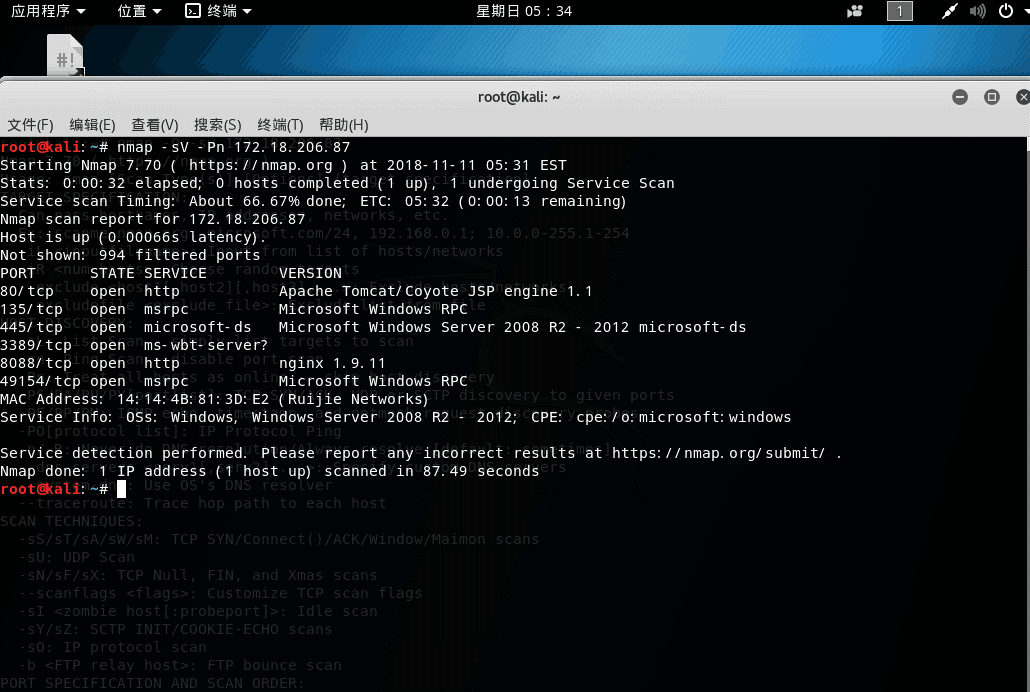Click the Service scan Timing 66.67% done line
Viewport: 1030px width, 692px height.
click(x=313, y=201)
